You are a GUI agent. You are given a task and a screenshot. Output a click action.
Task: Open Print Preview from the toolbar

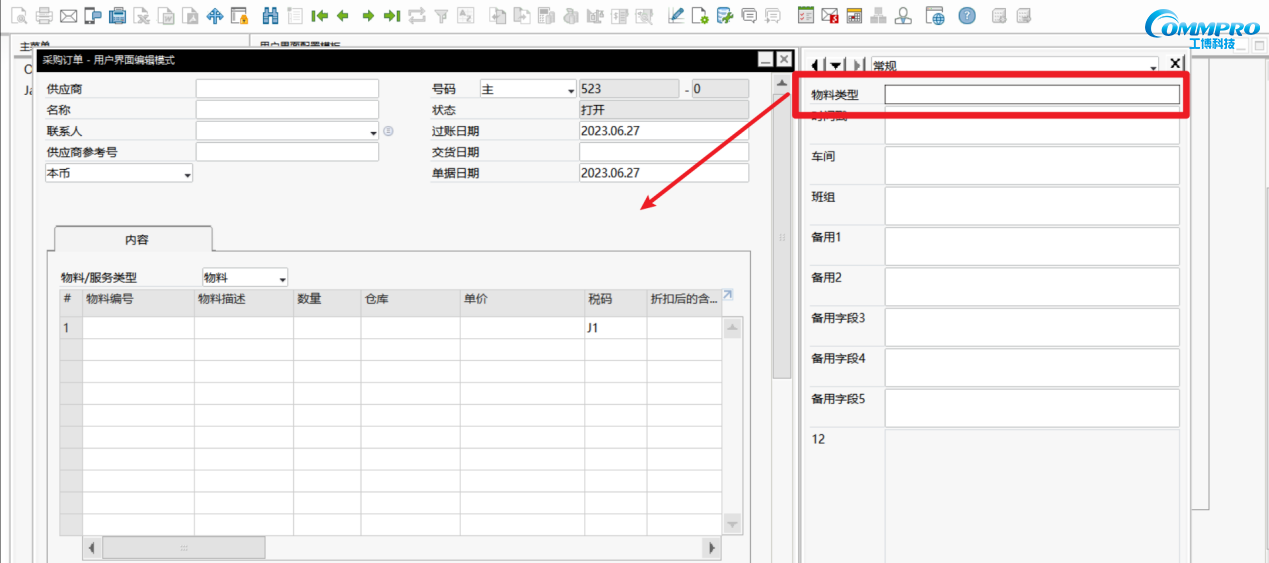[19, 16]
